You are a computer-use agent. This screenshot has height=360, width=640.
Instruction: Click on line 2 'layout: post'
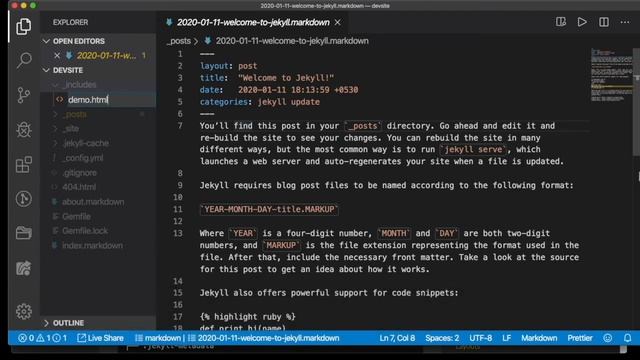point(229,66)
